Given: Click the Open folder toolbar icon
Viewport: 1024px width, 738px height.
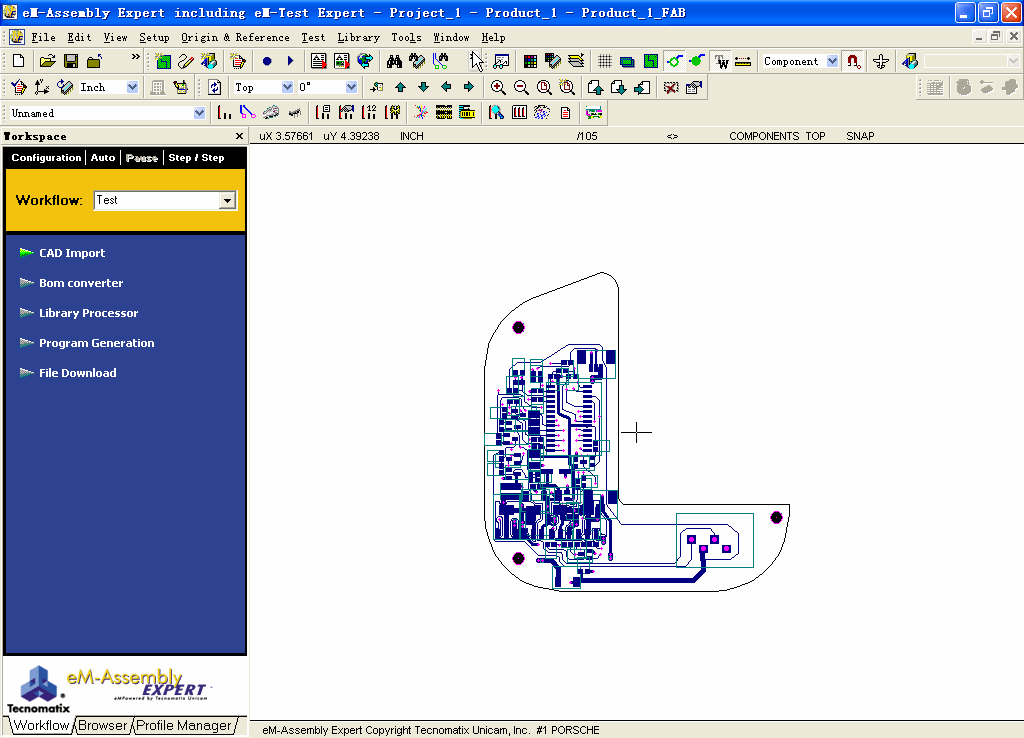Looking at the screenshot, I should point(47,61).
